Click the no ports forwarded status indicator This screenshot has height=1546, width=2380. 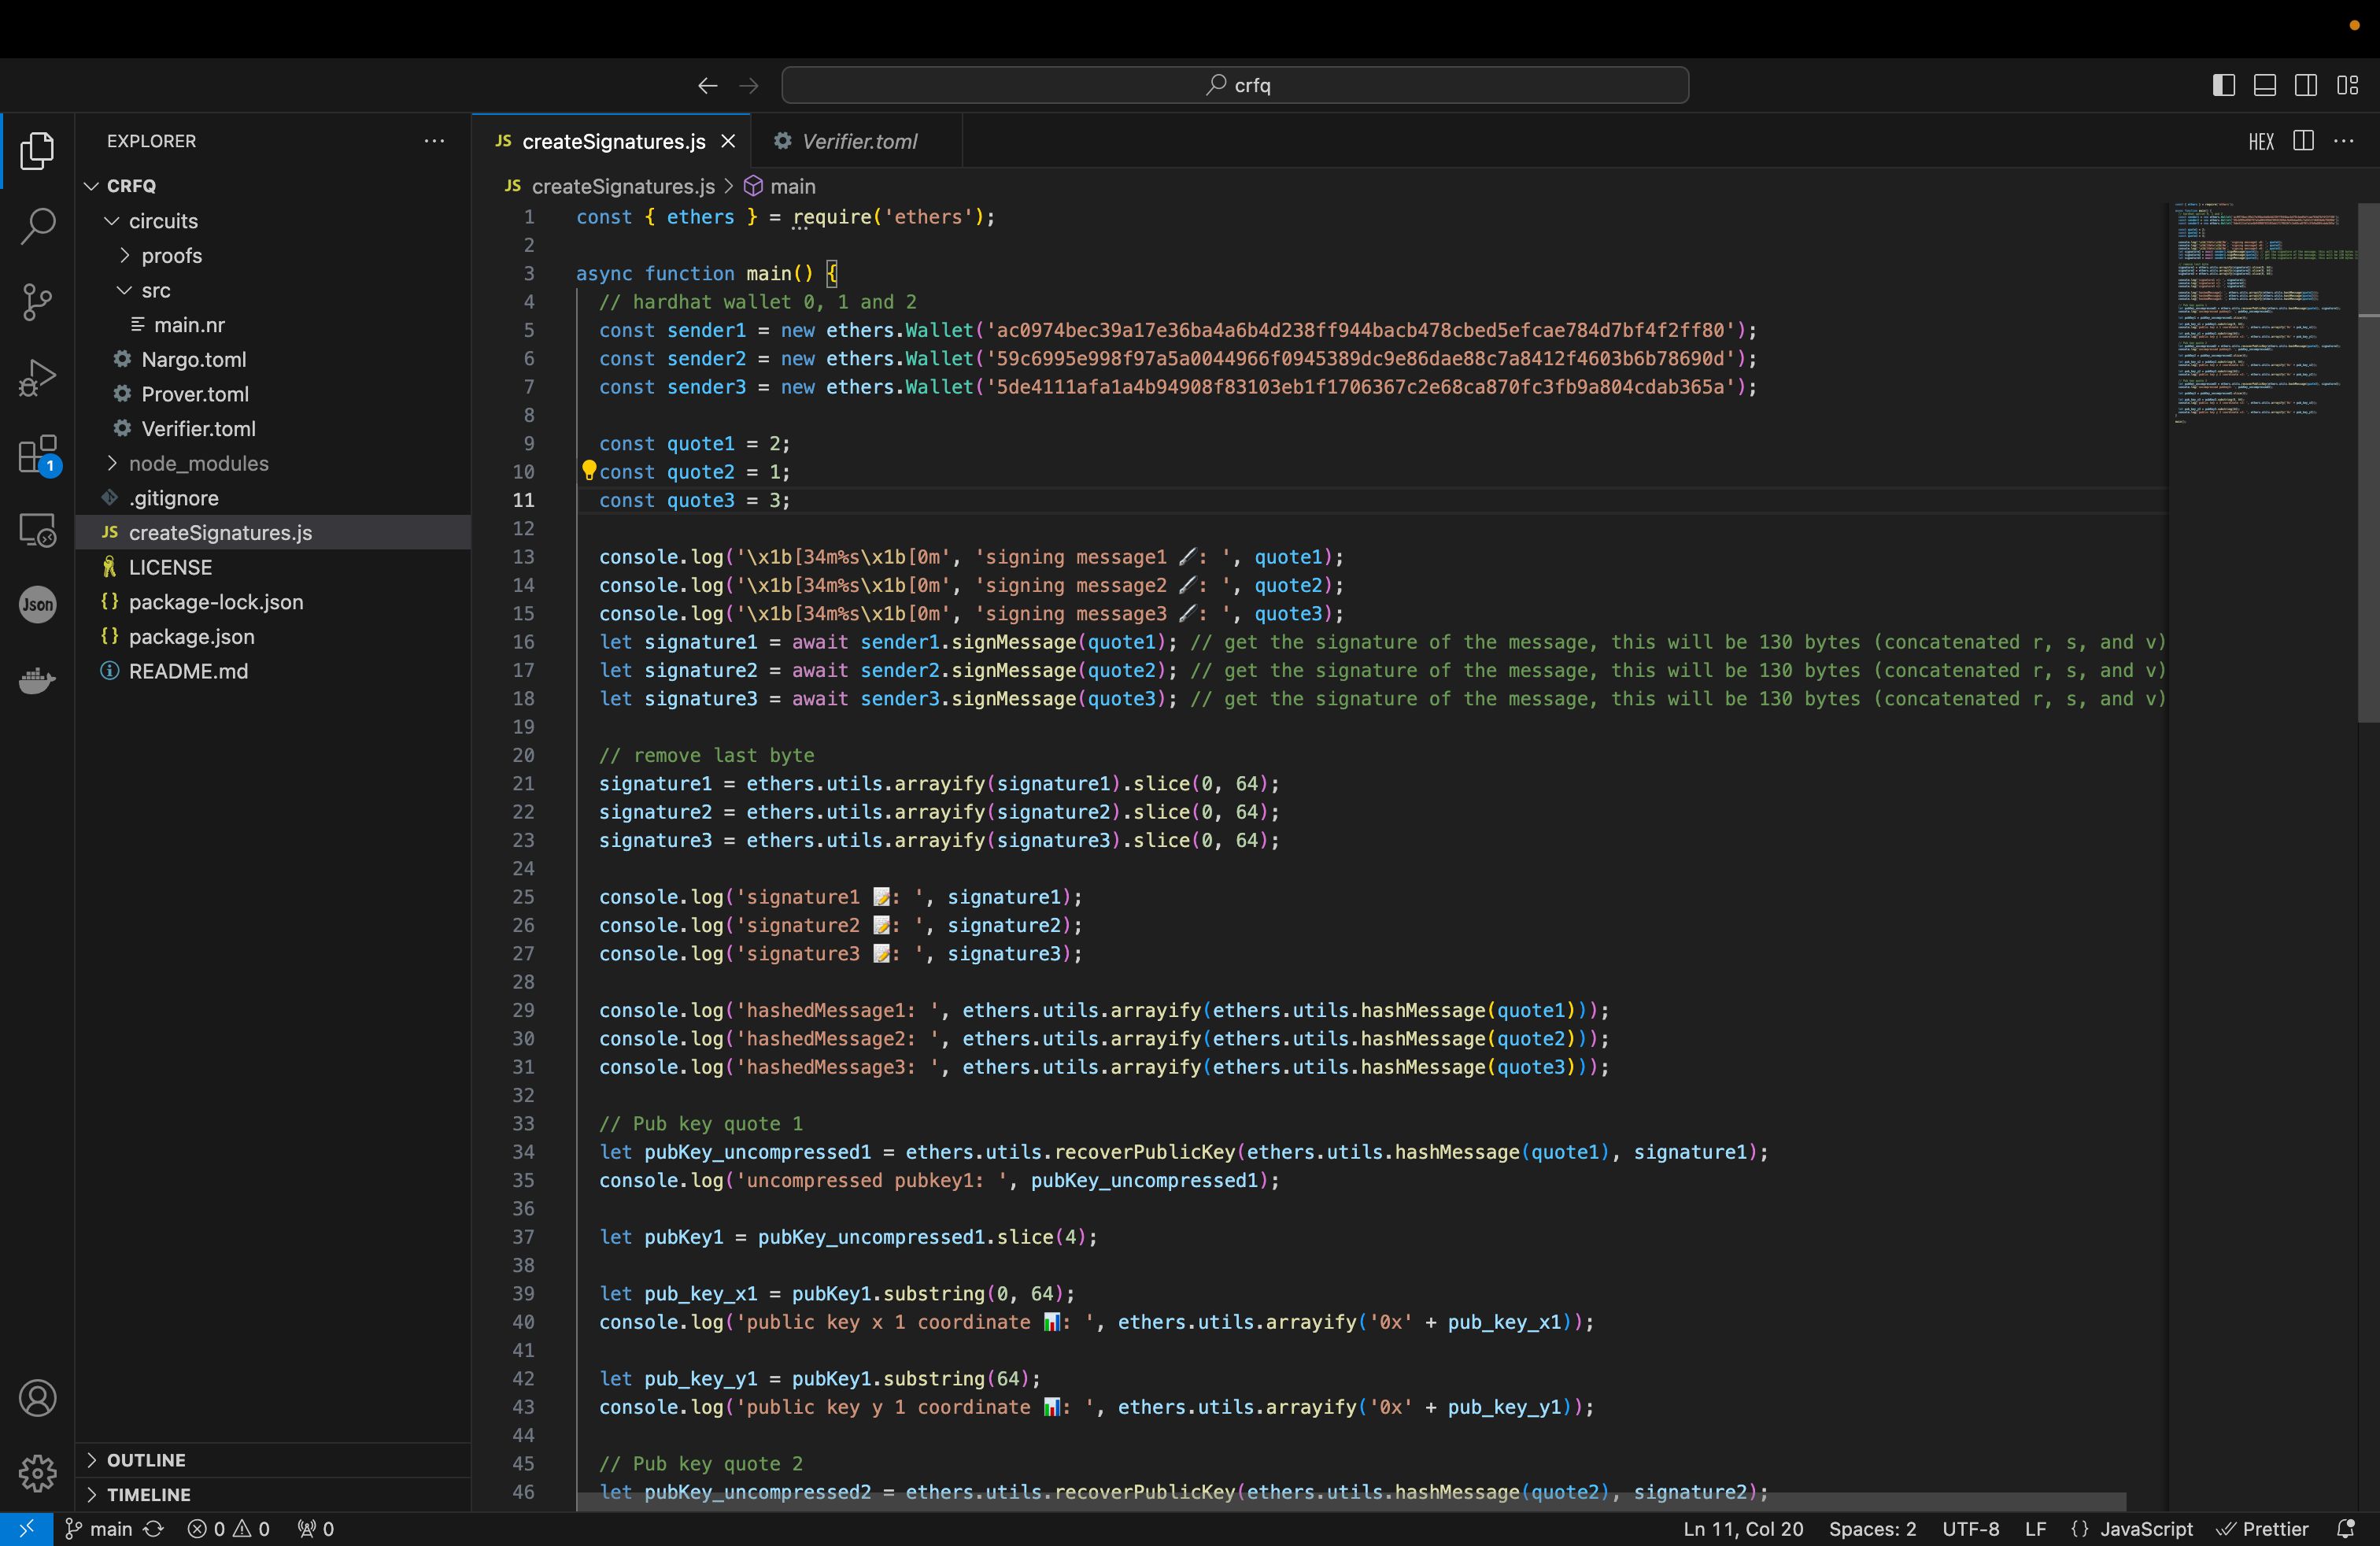click(316, 1529)
